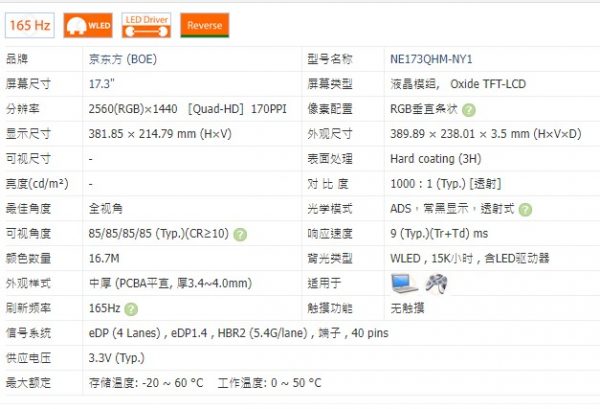
Task: Click the 165 Hz badge icon
Action: point(30,26)
